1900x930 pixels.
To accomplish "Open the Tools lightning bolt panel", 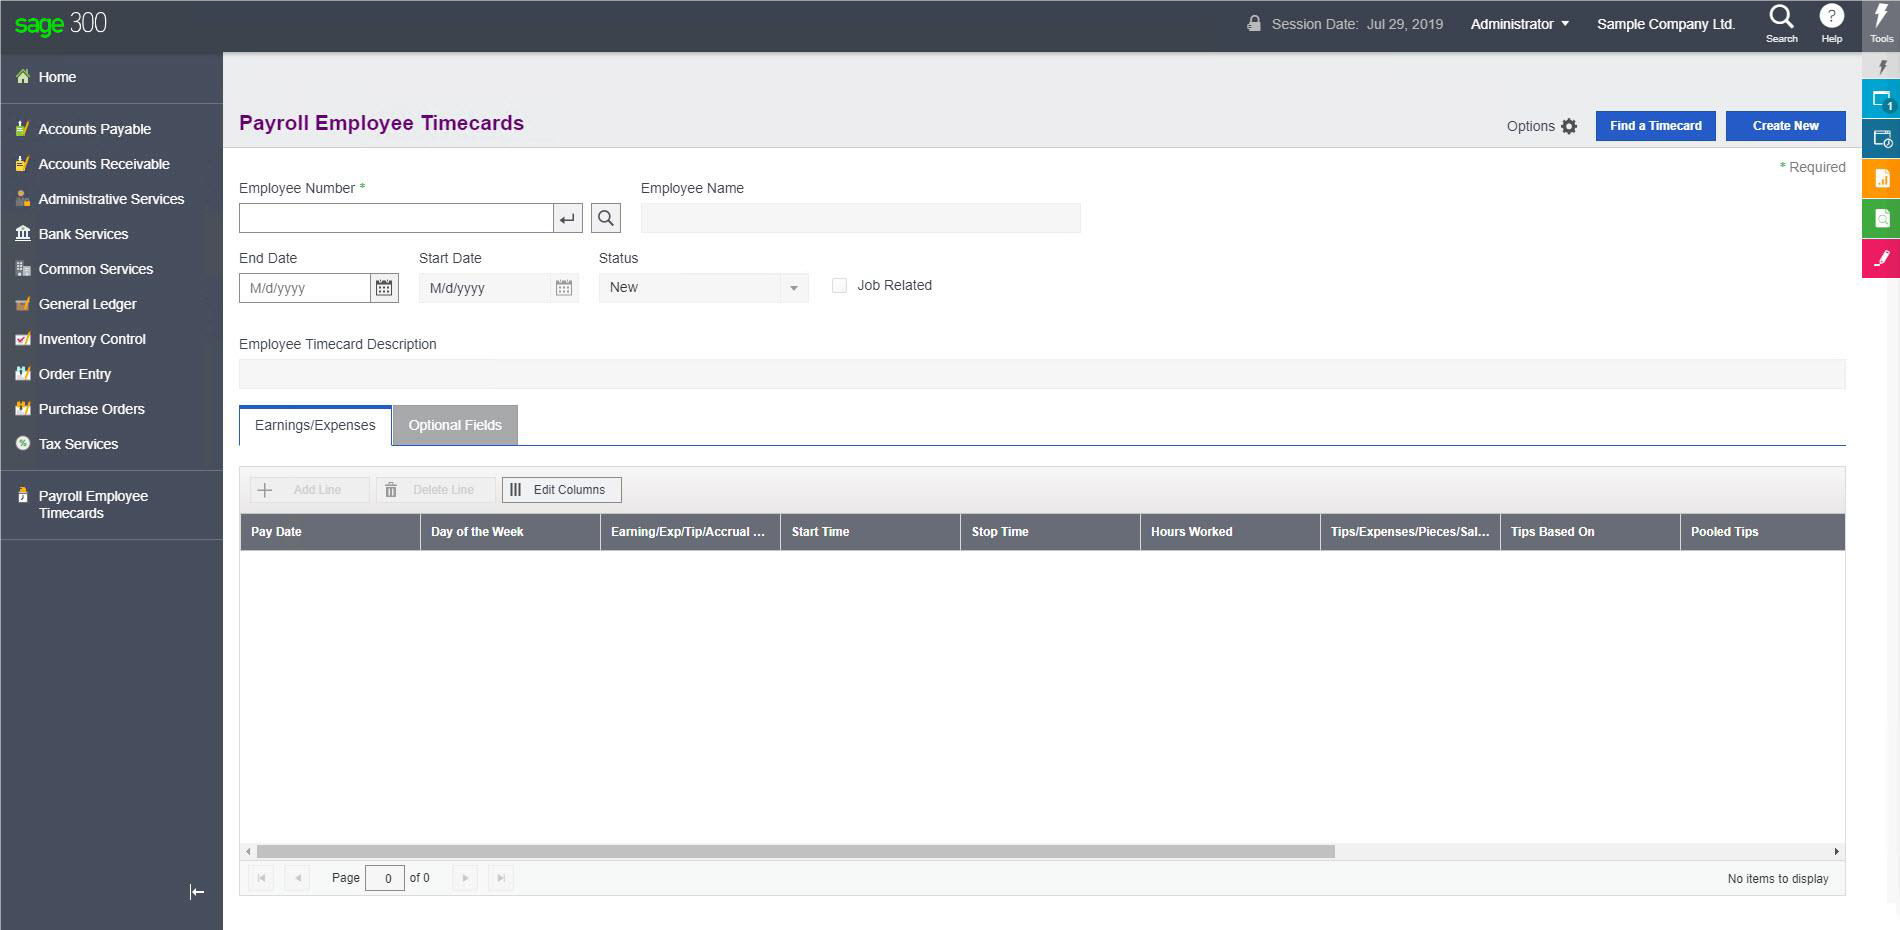I will click(1881, 24).
